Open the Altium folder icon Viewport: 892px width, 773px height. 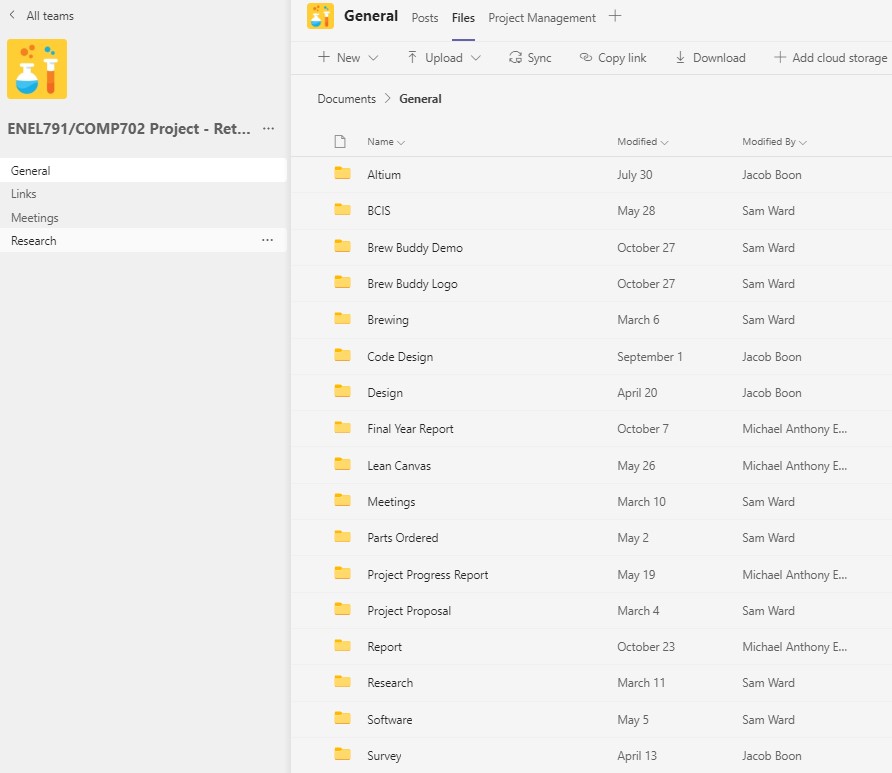click(x=343, y=174)
